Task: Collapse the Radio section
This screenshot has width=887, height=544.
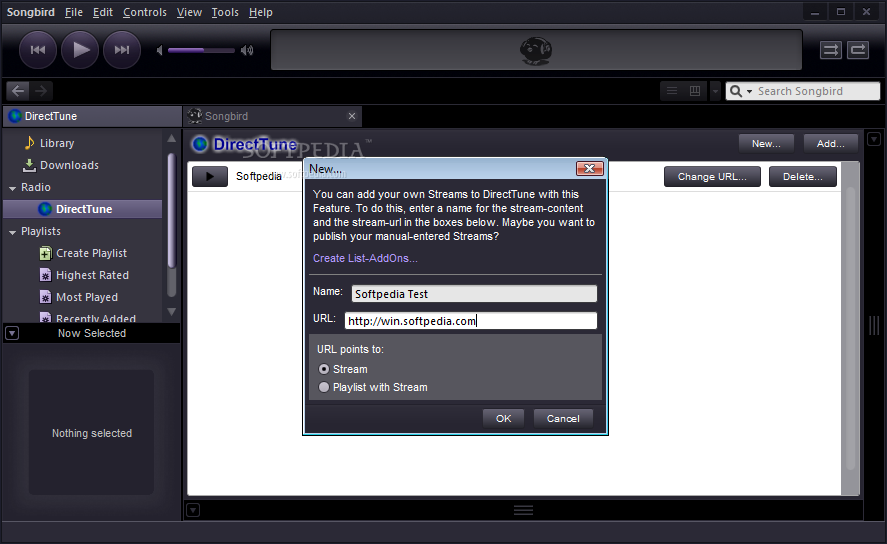Action: [12, 188]
